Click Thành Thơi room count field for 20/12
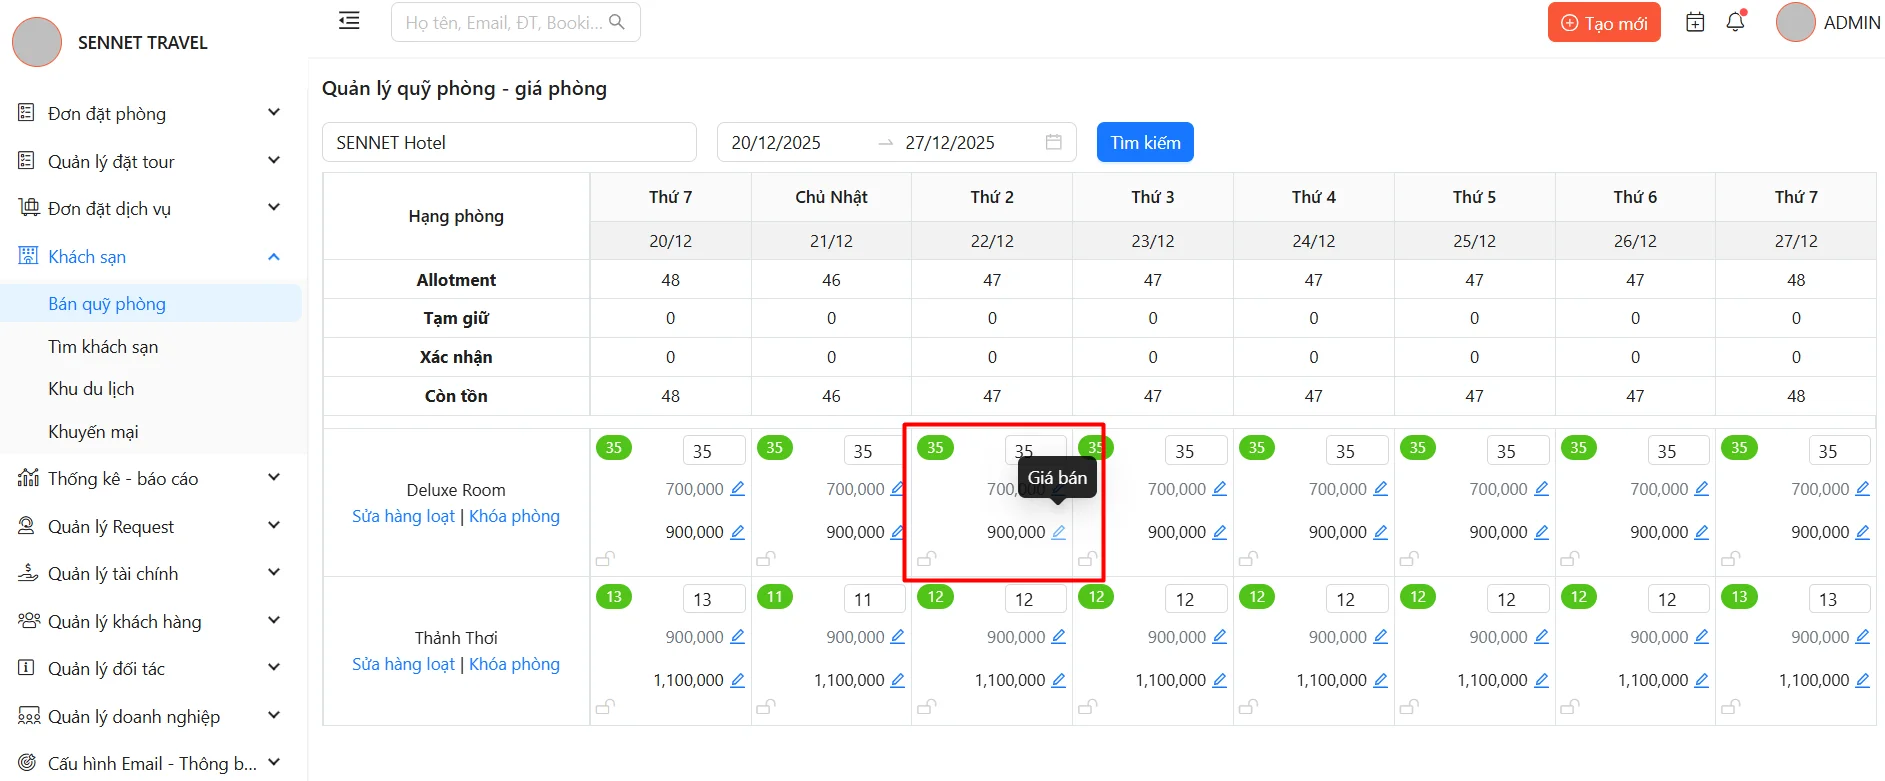Image resolution: width=1885 pixels, height=781 pixels. point(713,599)
